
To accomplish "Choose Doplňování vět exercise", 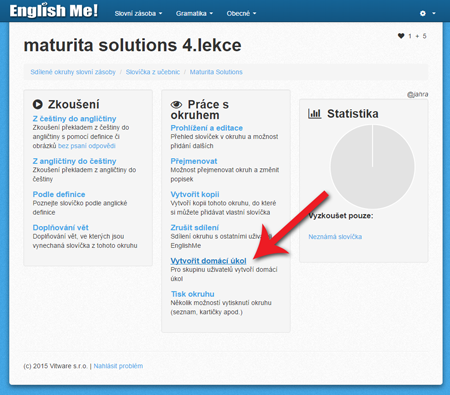I will click(60, 228).
